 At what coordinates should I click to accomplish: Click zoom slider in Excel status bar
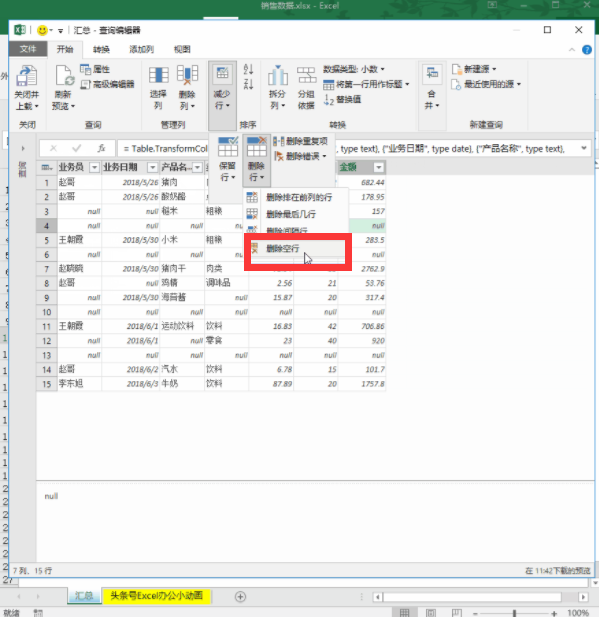[x=514, y=613]
